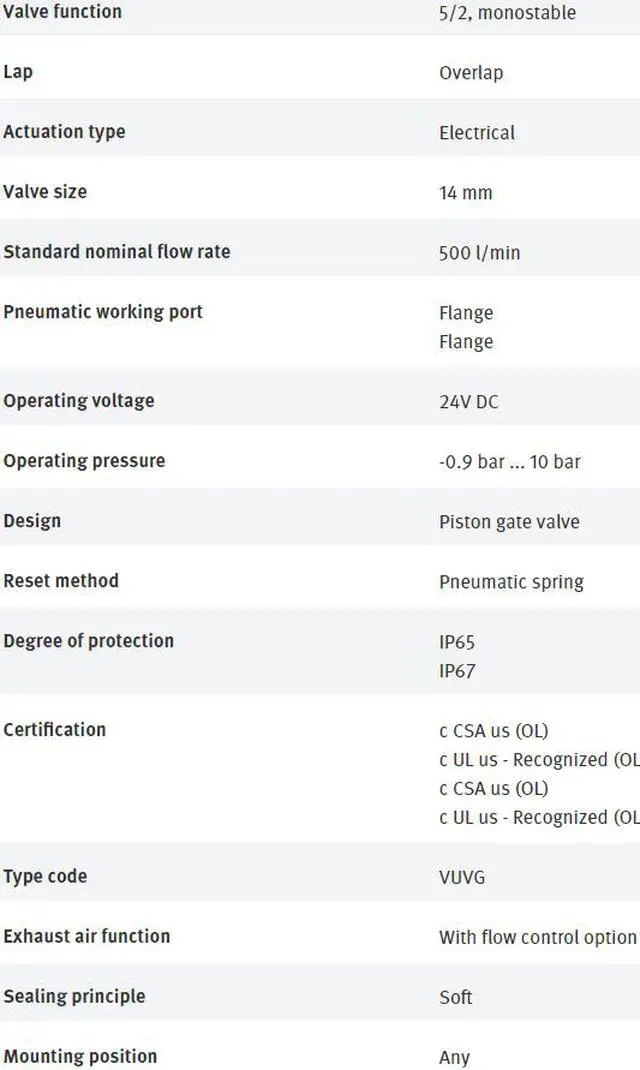Click the Overlap value in Lap row
The height and width of the screenshot is (1070, 640).
(471, 72)
